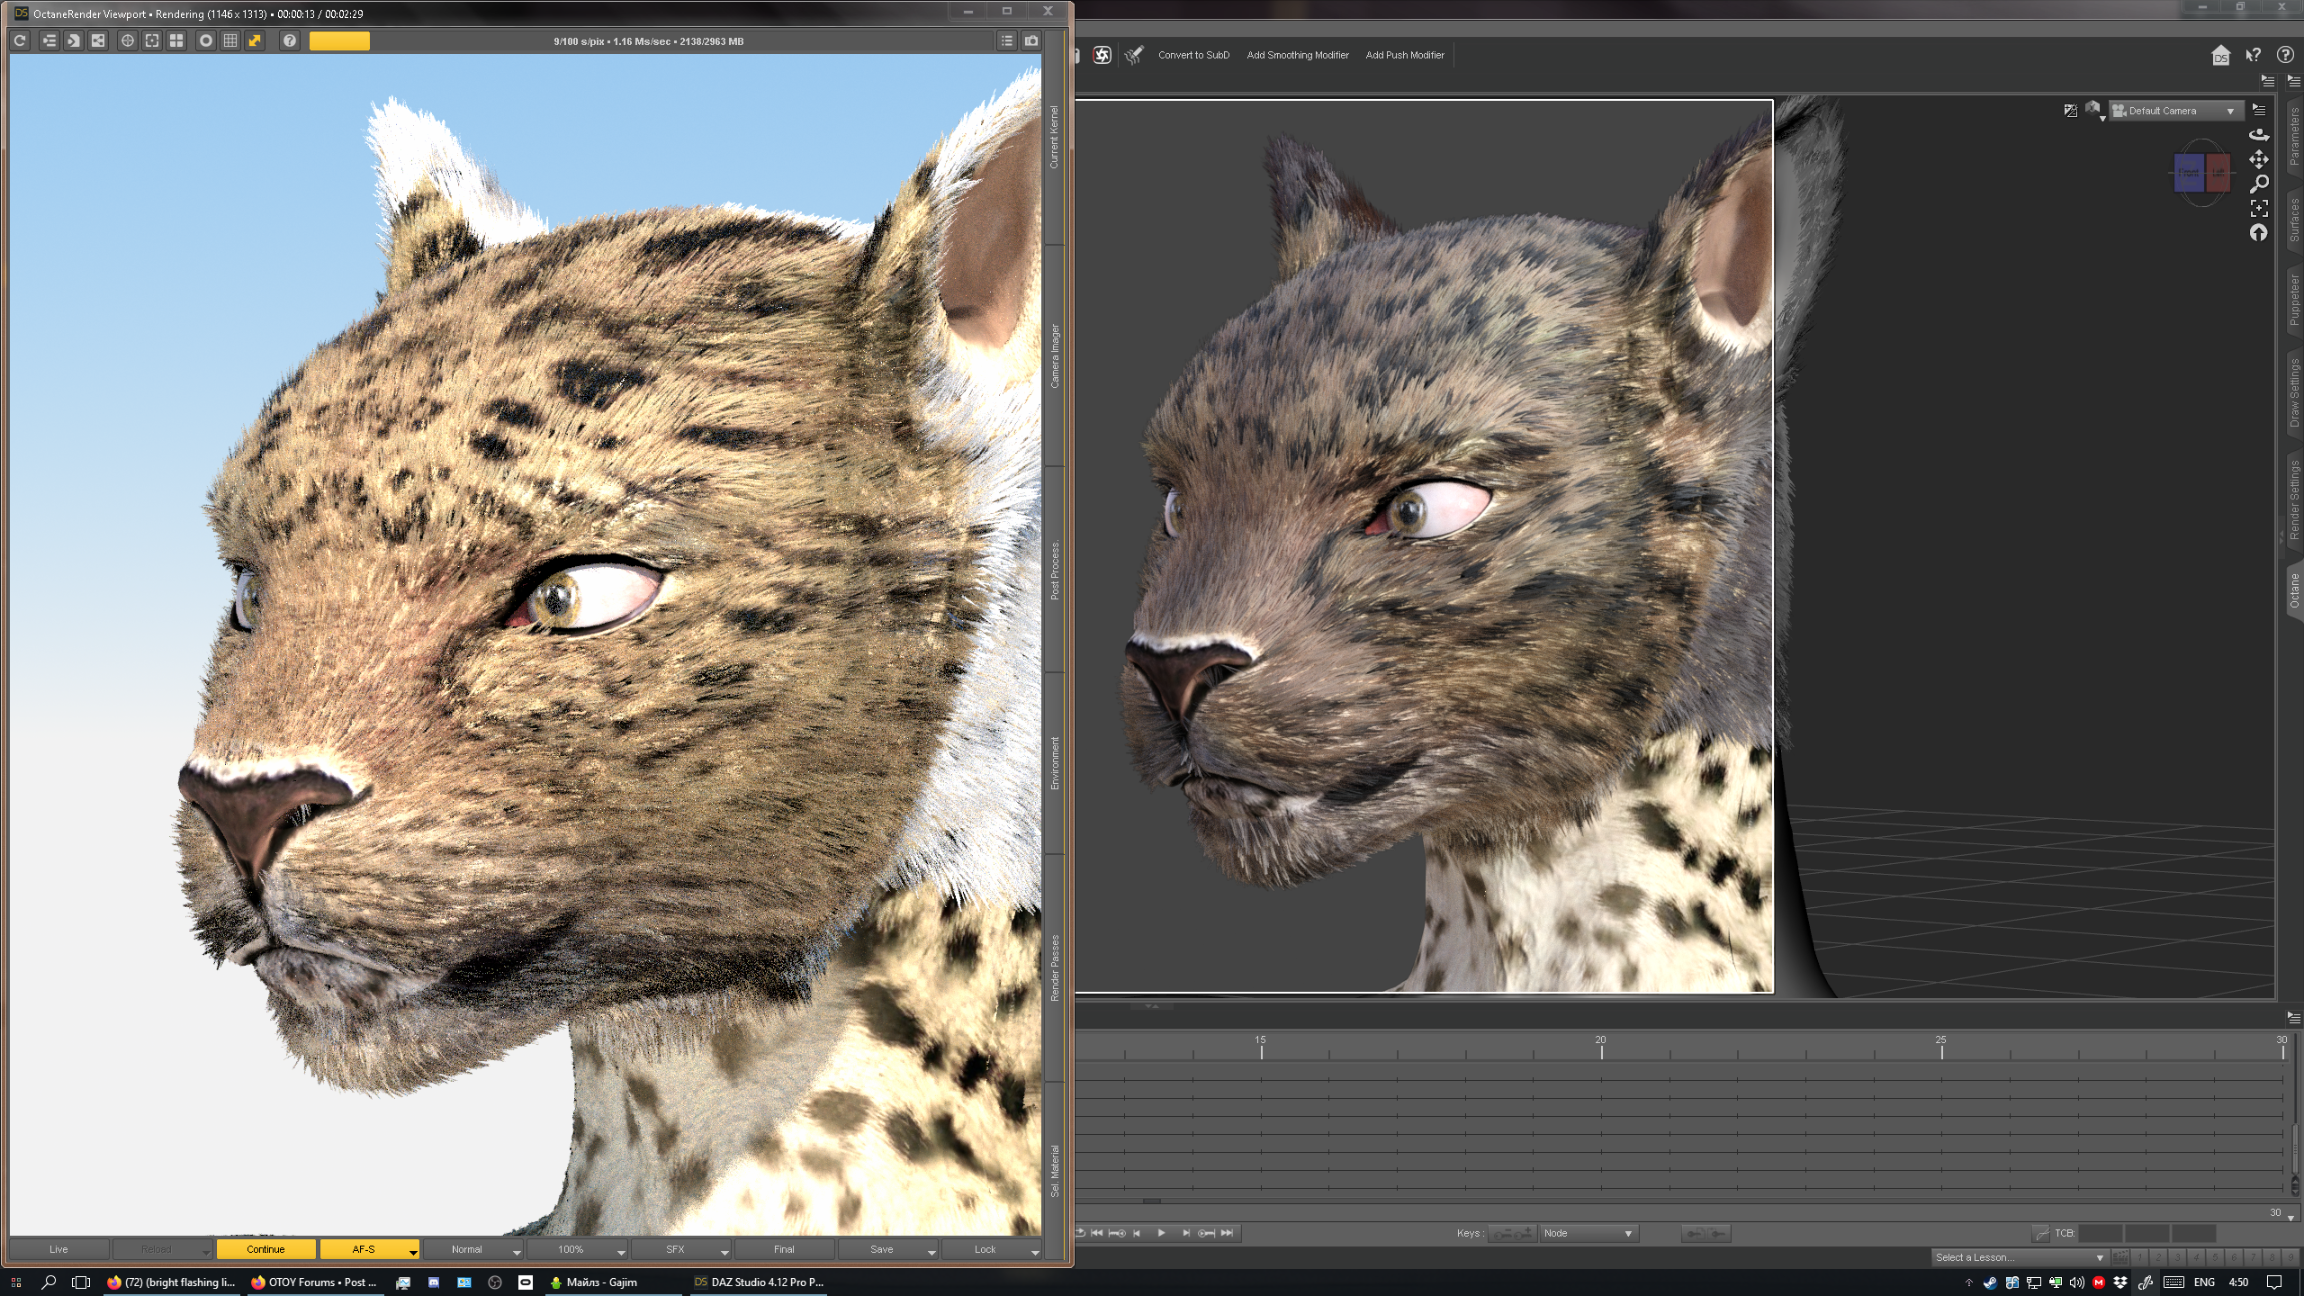The height and width of the screenshot is (1296, 2304).
Task: Click the refresh render icon in Octane toolbar
Action: coord(20,41)
